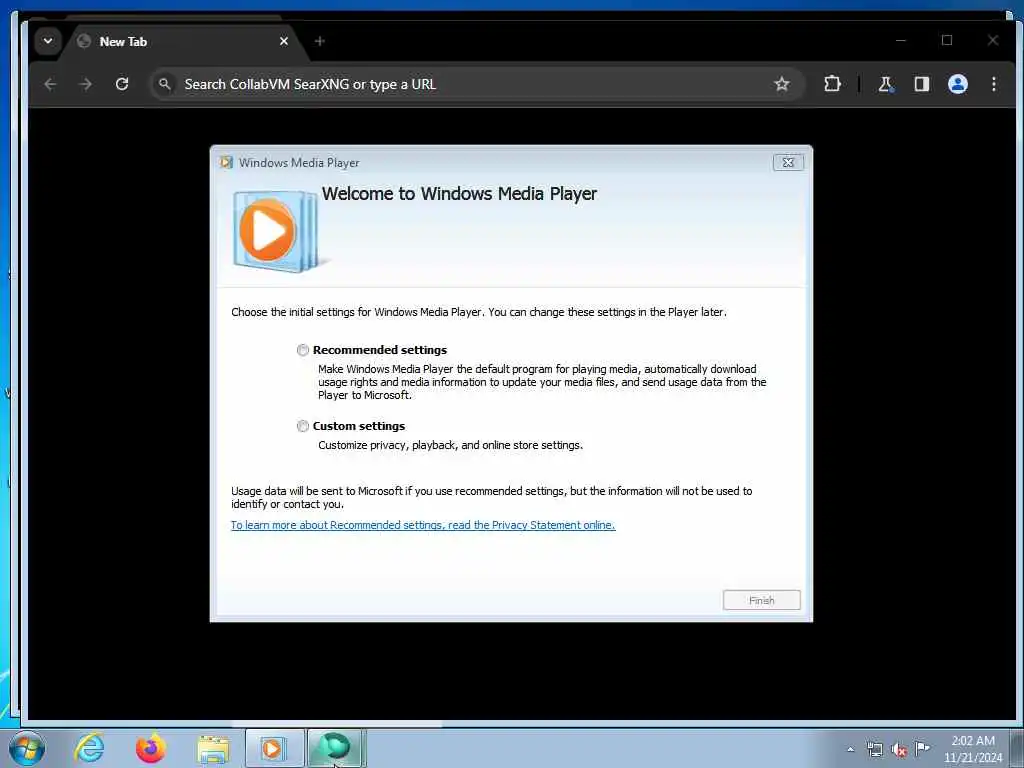
Task: Switch to the green browser taskbar button
Action: (336, 748)
